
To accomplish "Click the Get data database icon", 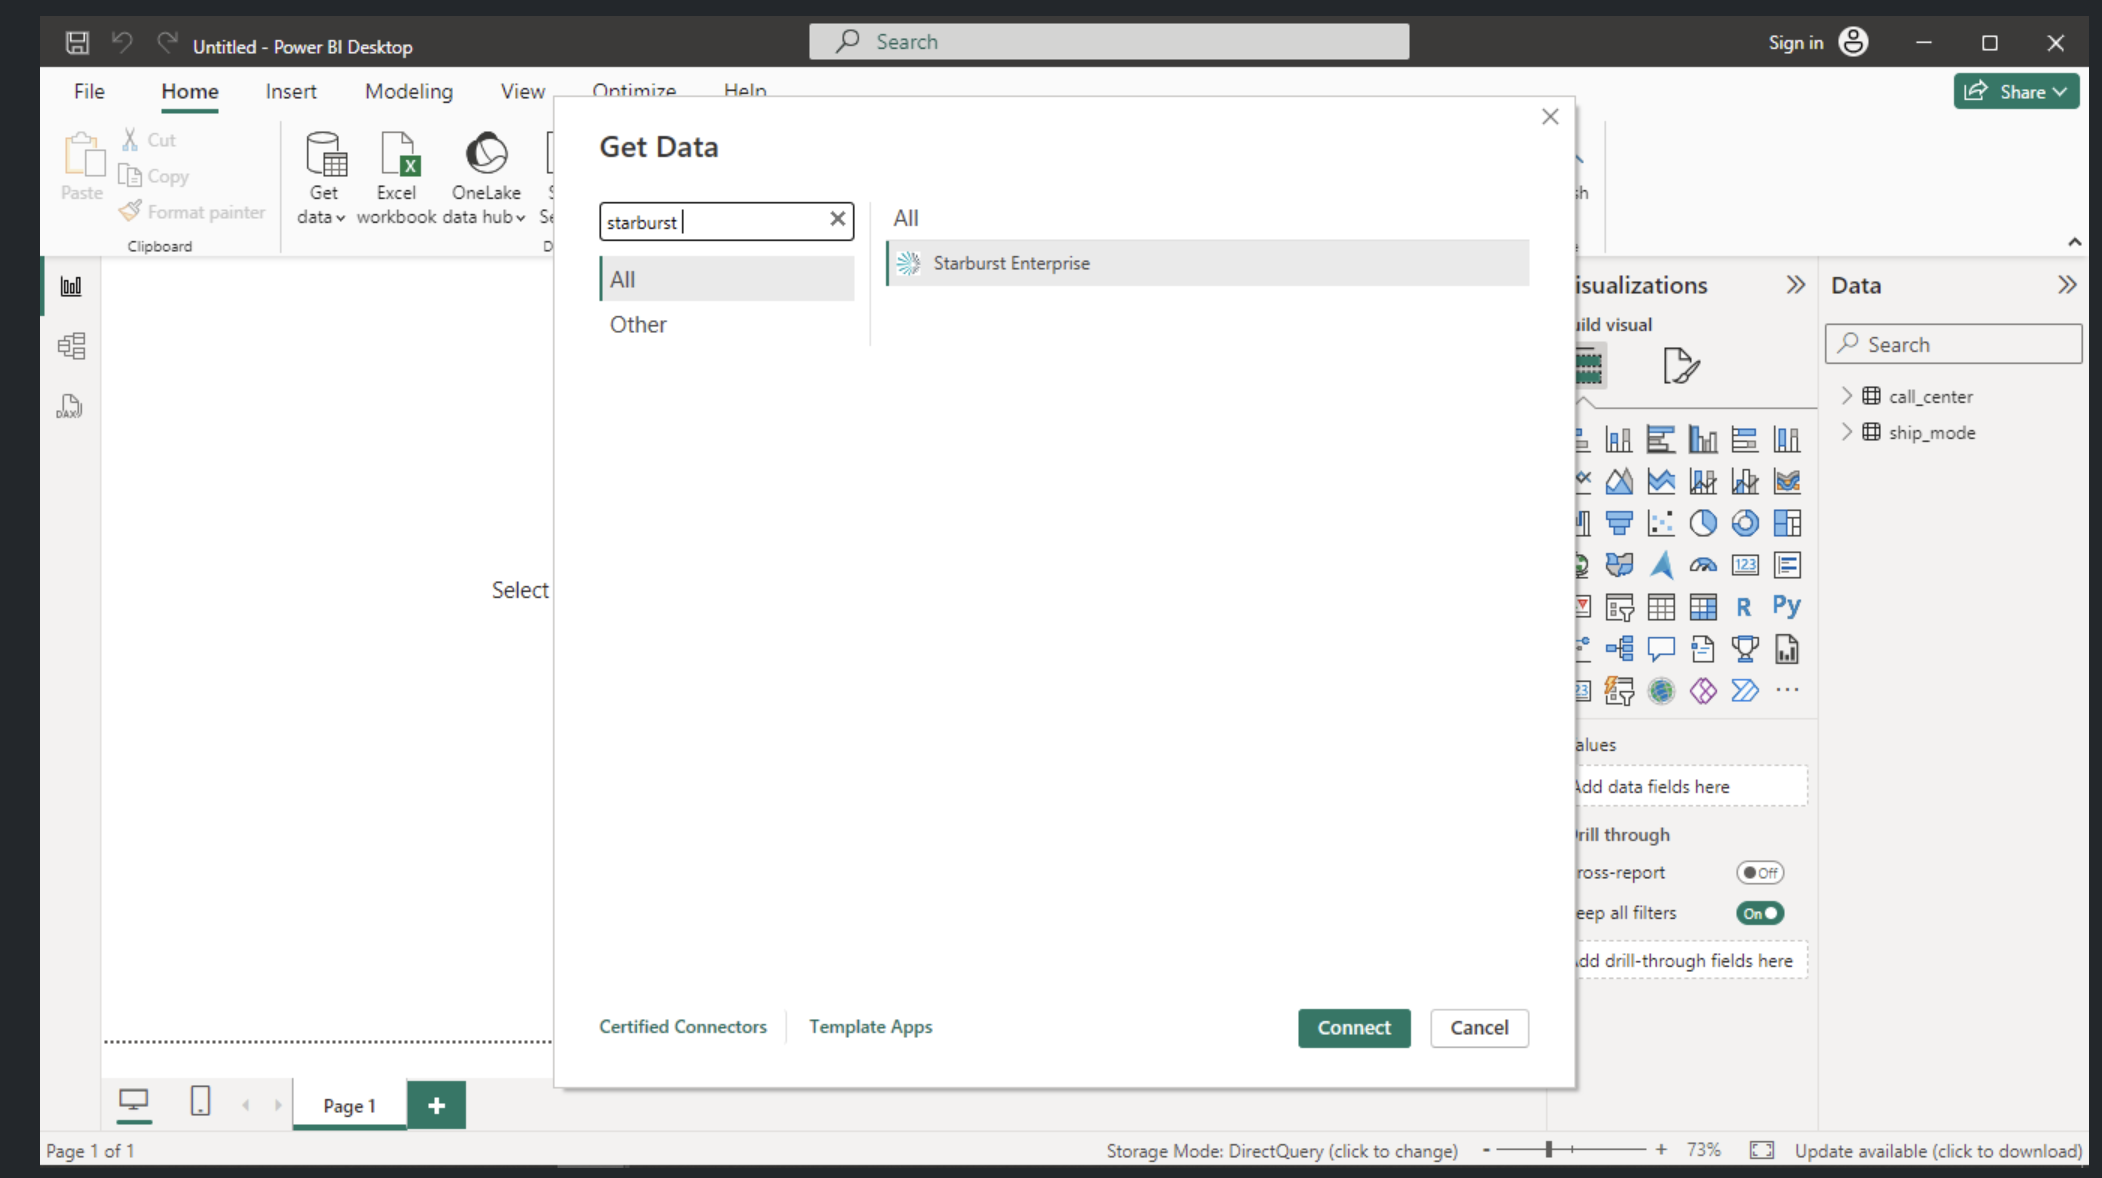I will click(325, 155).
